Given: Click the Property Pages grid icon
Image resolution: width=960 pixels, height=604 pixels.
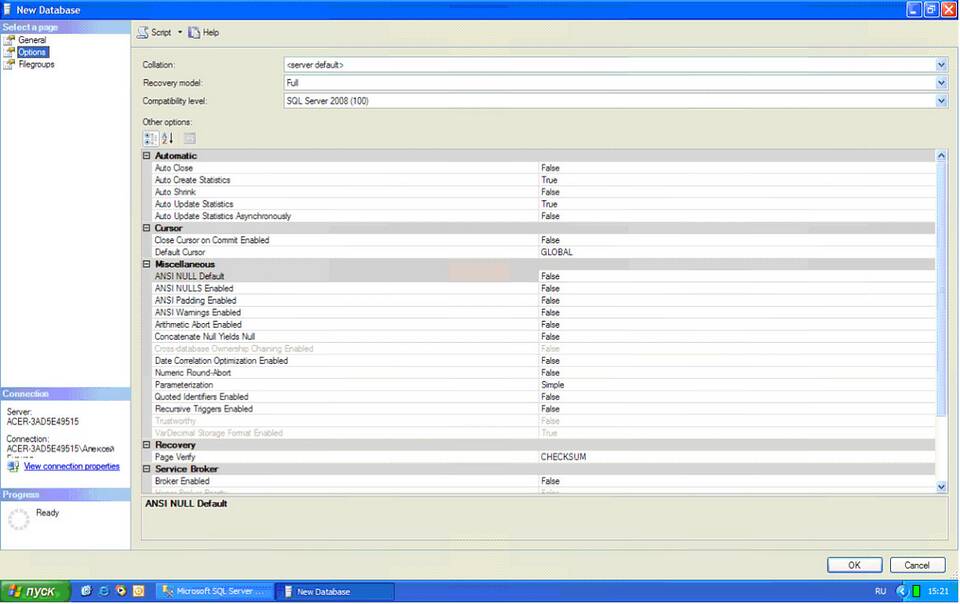Looking at the screenshot, I should pyautogui.click(x=189, y=139).
